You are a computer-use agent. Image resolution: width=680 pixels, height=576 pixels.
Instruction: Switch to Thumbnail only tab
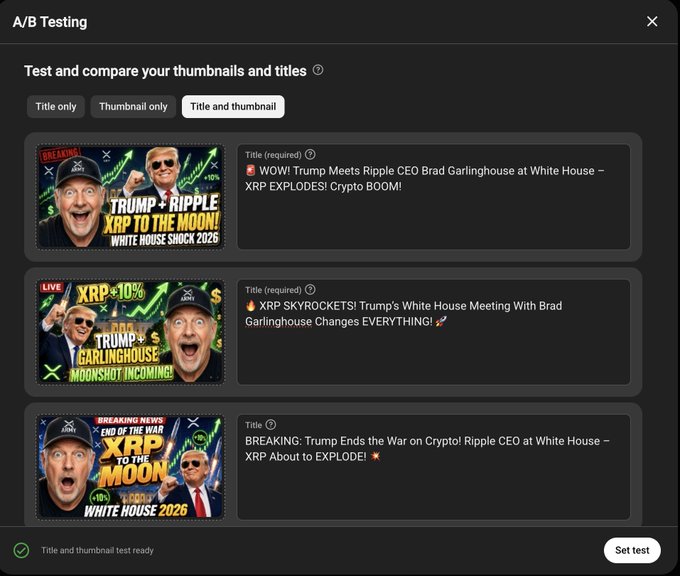point(133,107)
